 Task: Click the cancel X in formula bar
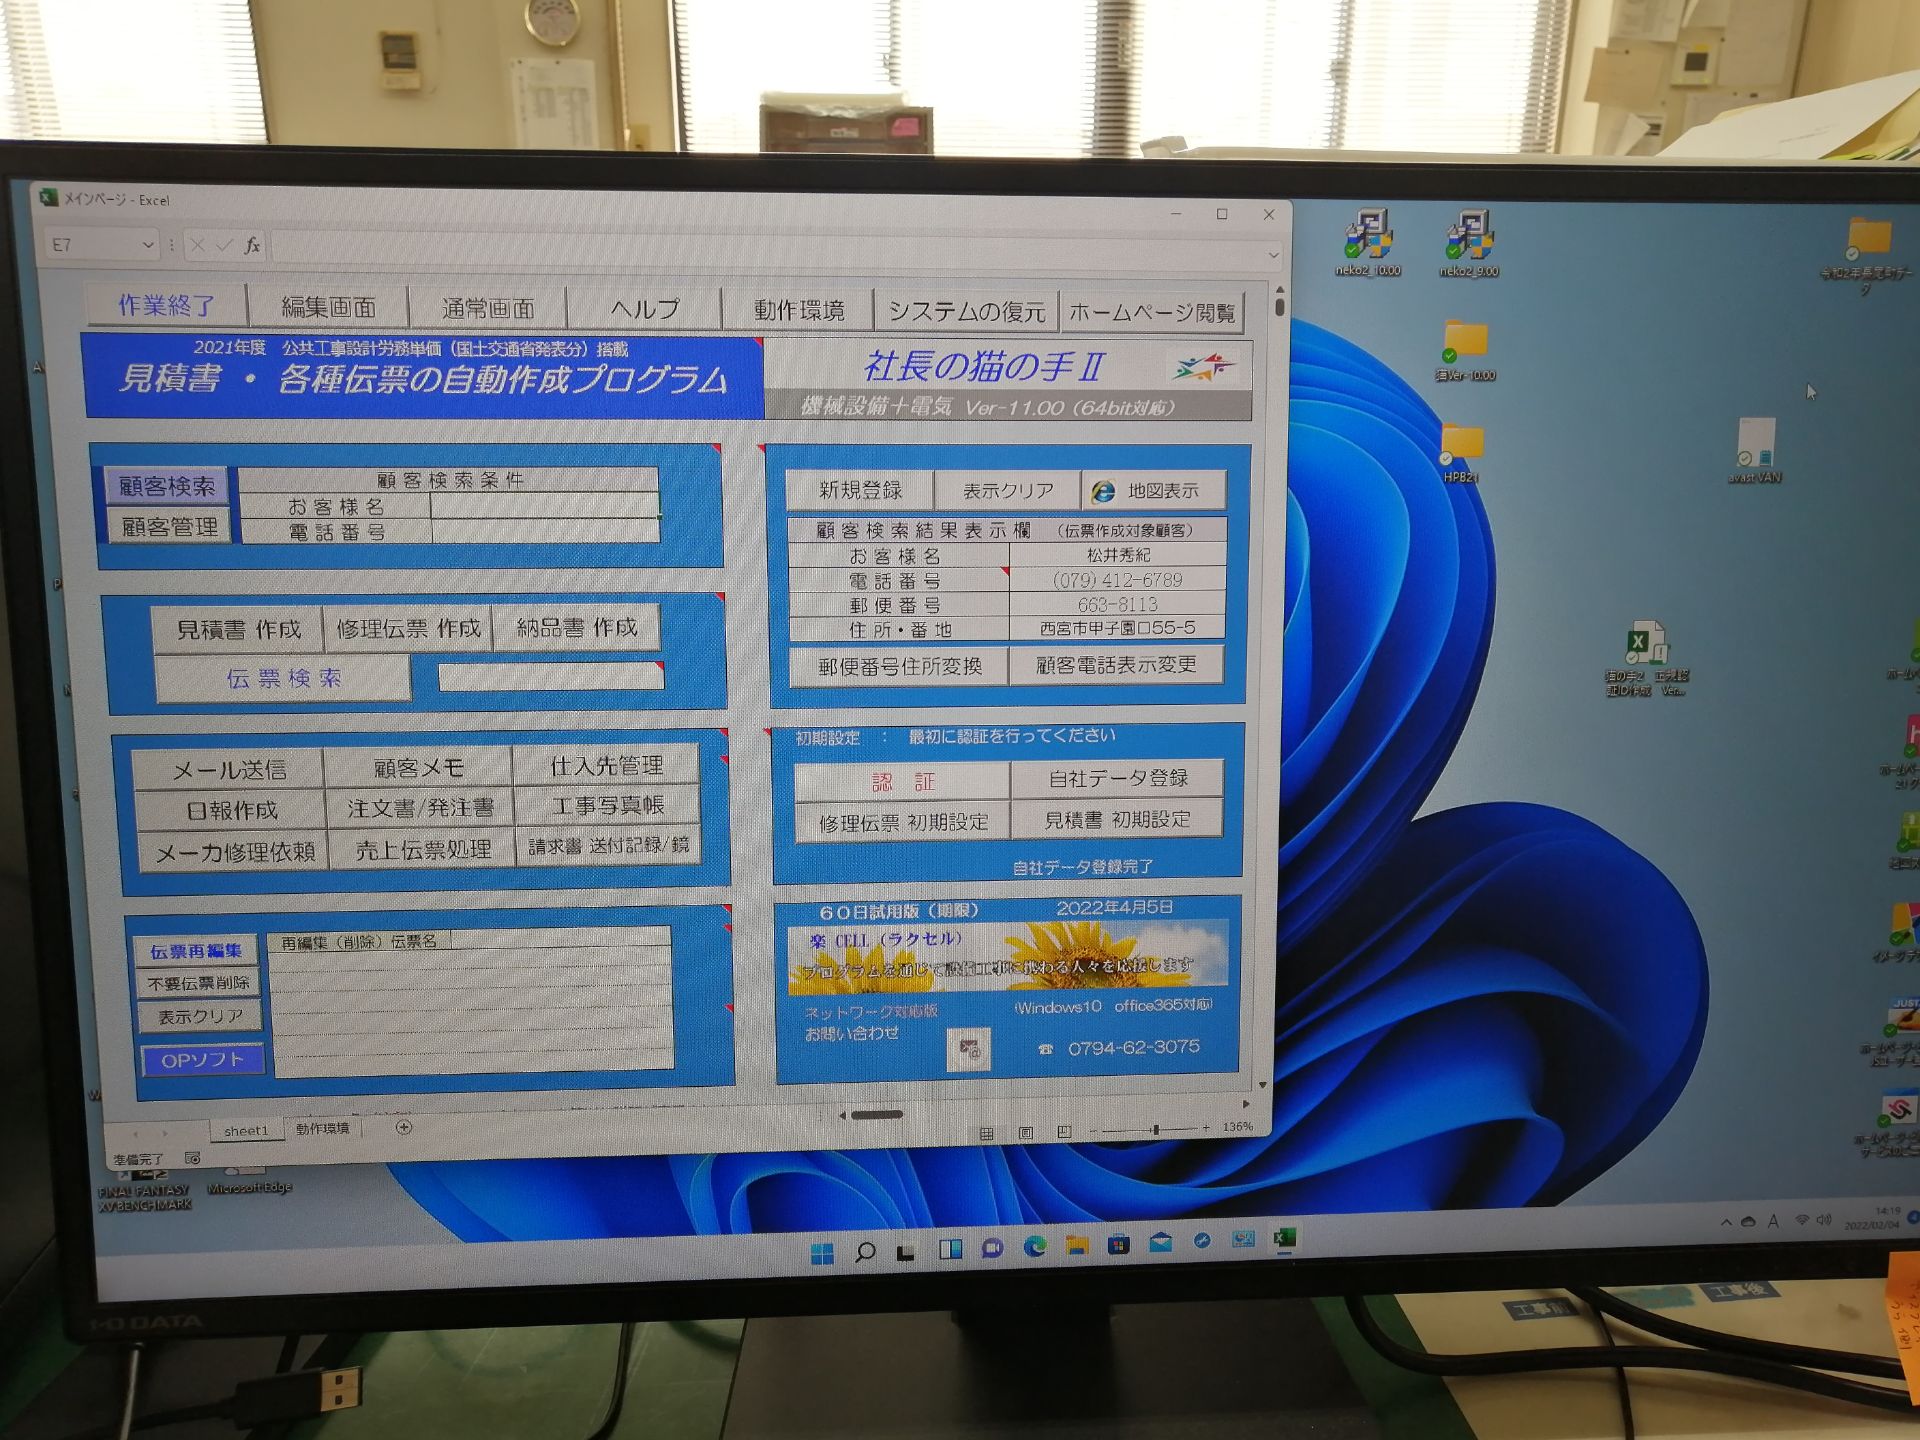coord(197,245)
